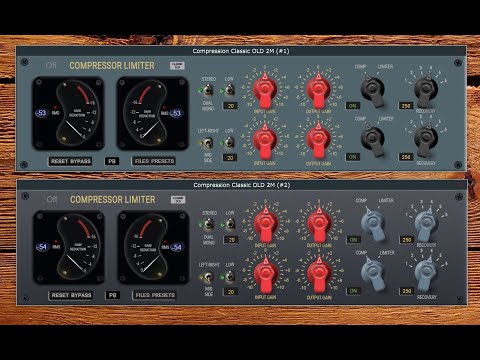Open FILES PRESETS in compressor #1
The width and height of the screenshot is (480, 360).
click(x=154, y=161)
